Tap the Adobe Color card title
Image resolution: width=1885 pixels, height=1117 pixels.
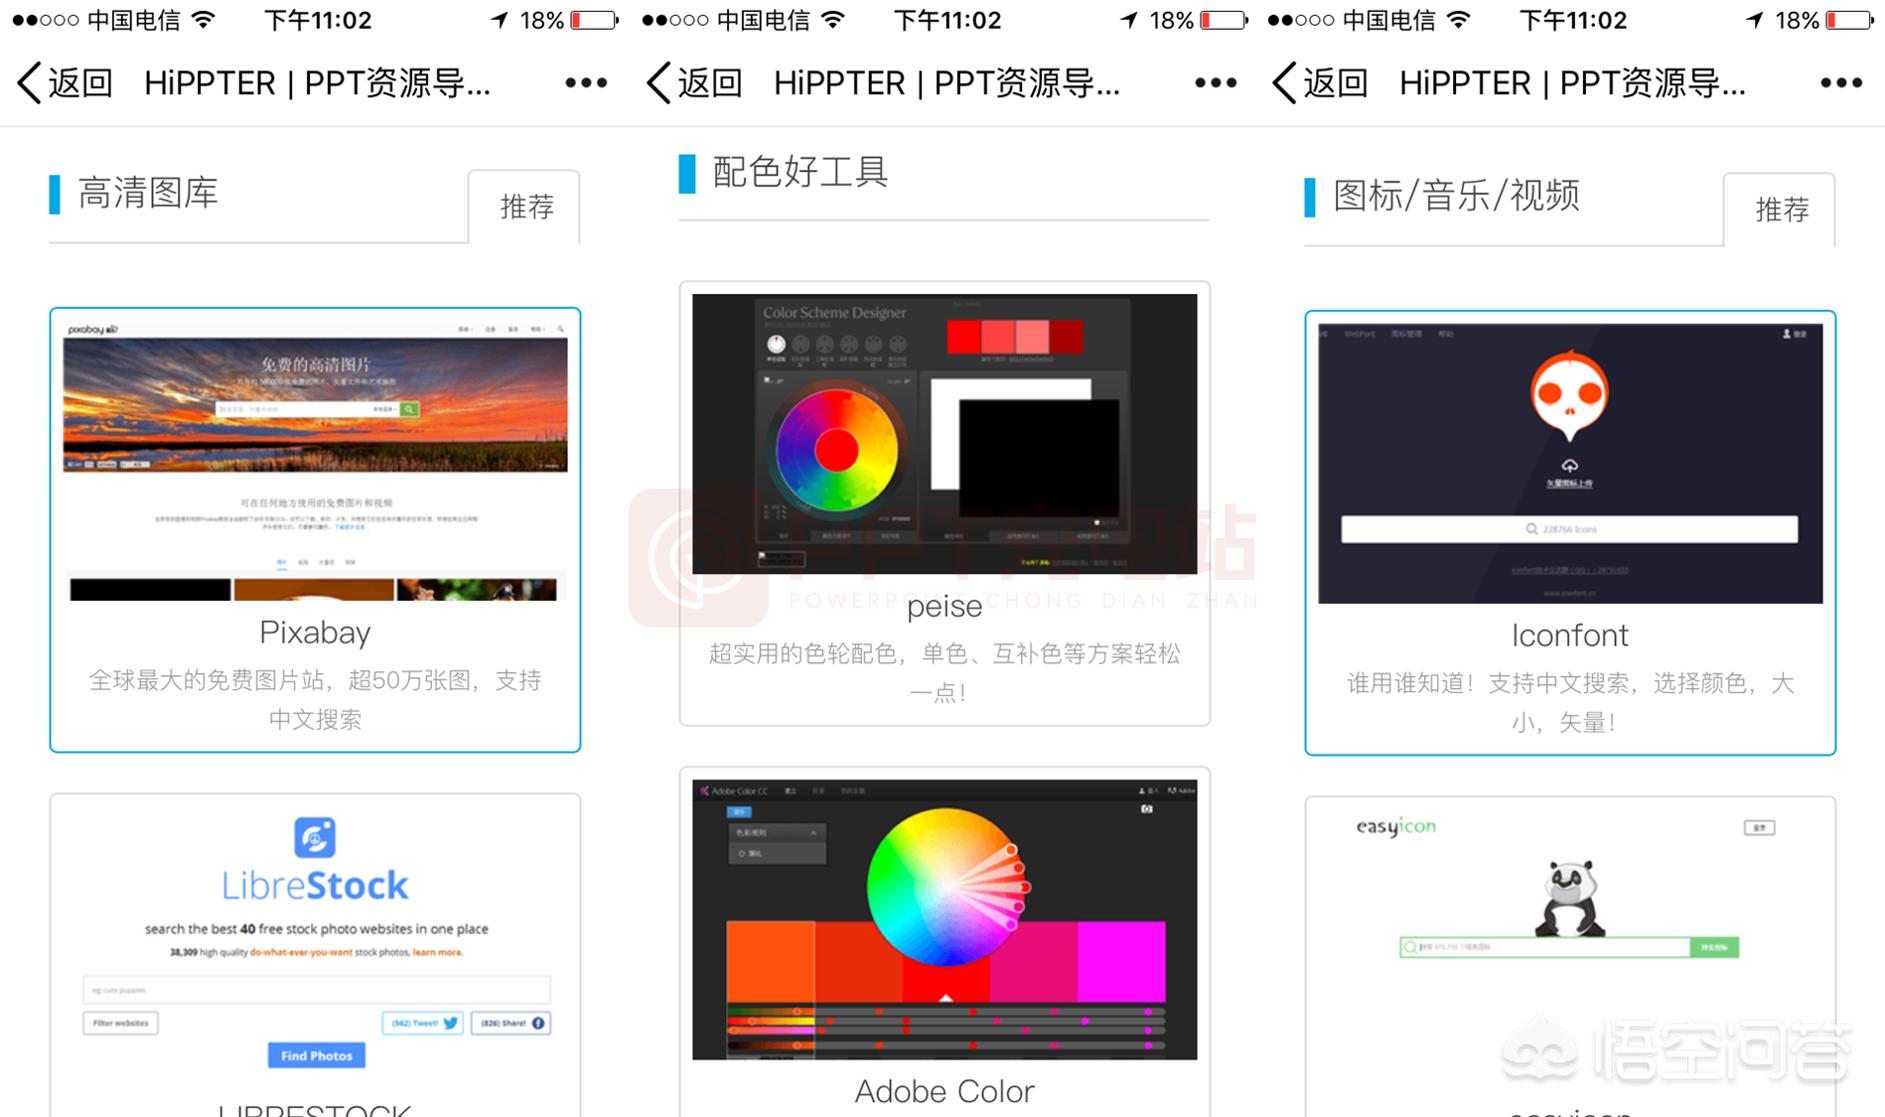(x=945, y=1091)
